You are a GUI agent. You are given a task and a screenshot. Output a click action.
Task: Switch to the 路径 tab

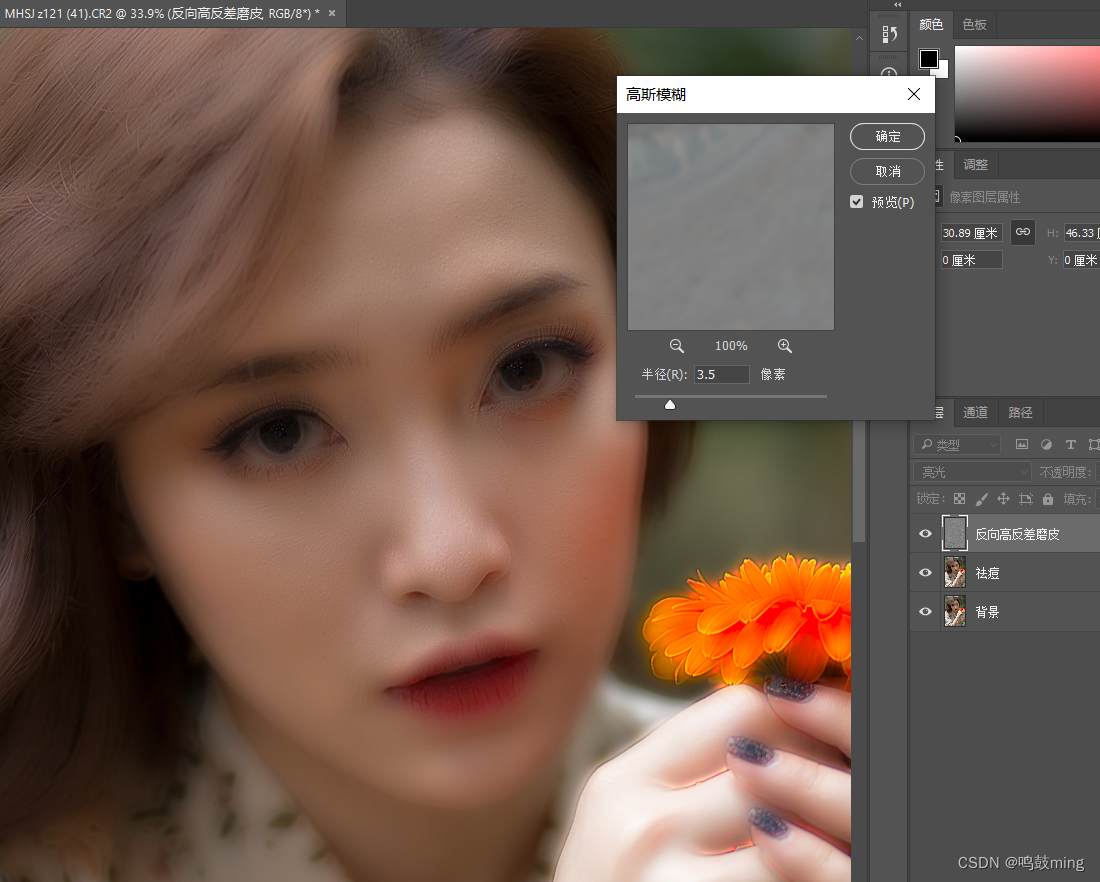(x=1020, y=413)
